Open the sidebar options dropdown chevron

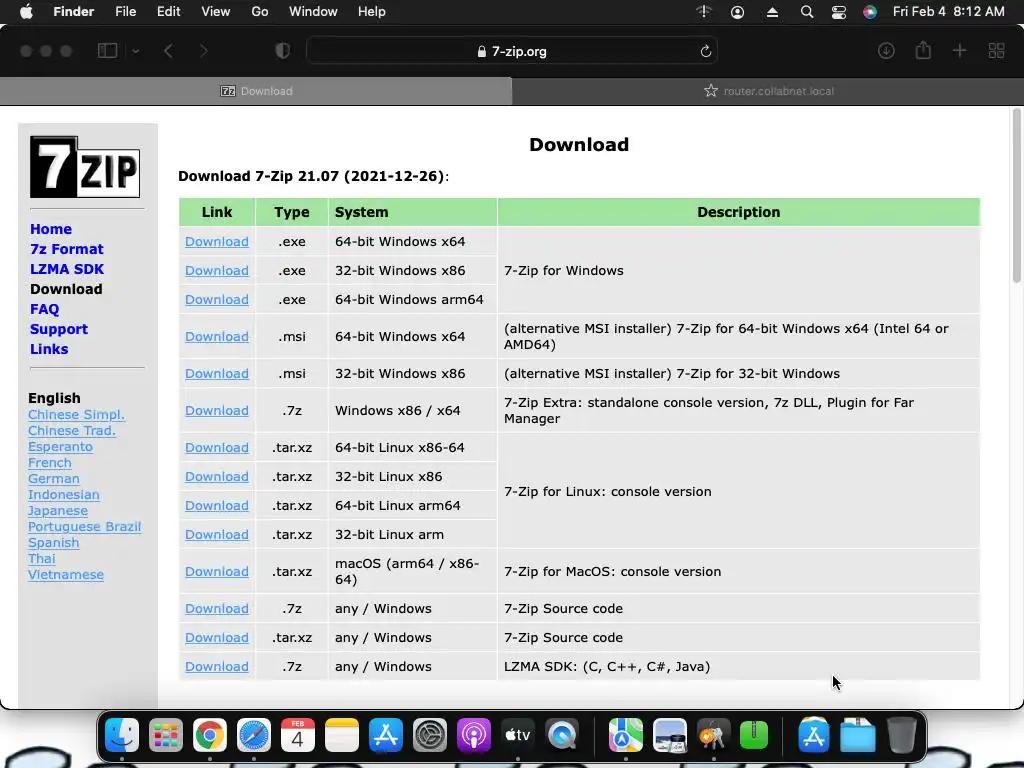coord(136,51)
